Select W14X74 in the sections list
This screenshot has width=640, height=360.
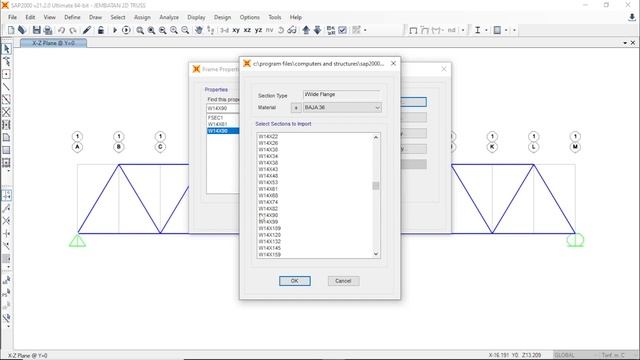pos(268,202)
